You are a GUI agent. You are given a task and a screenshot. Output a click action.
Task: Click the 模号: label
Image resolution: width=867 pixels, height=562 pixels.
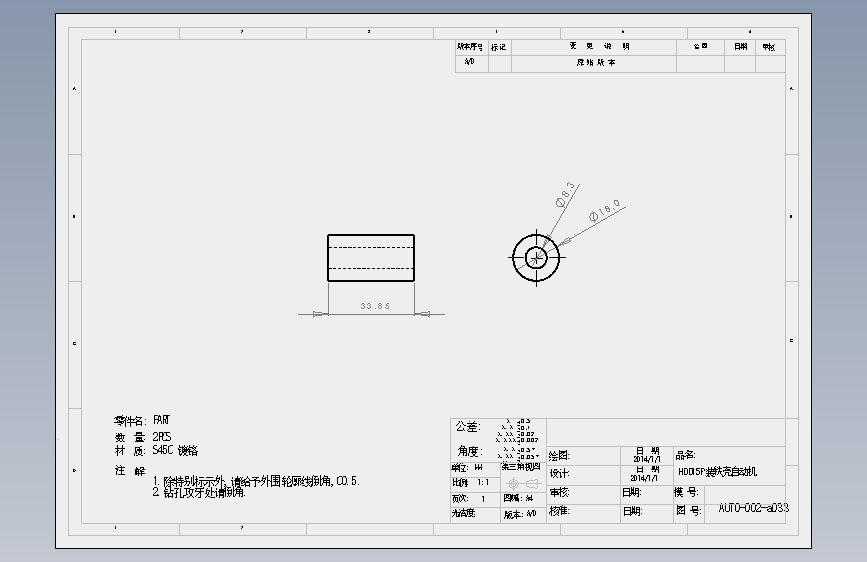pyautogui.click(x=686, y=492)
